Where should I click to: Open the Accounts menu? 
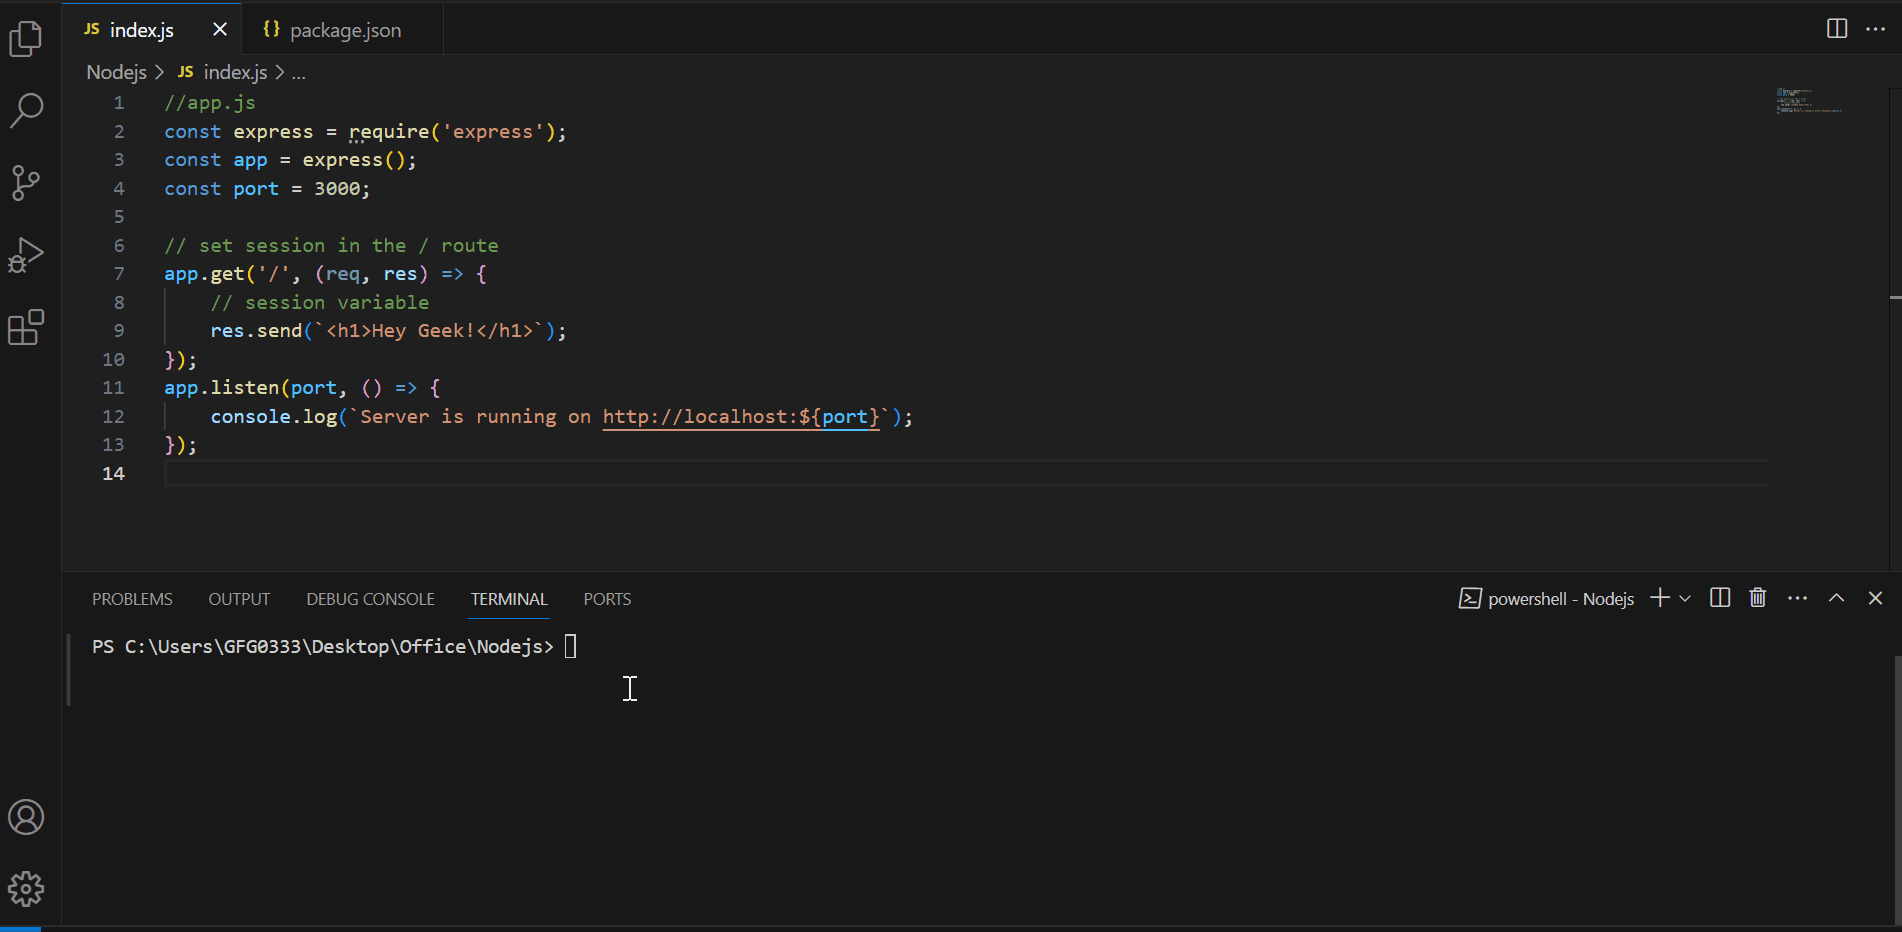point(25,816)
